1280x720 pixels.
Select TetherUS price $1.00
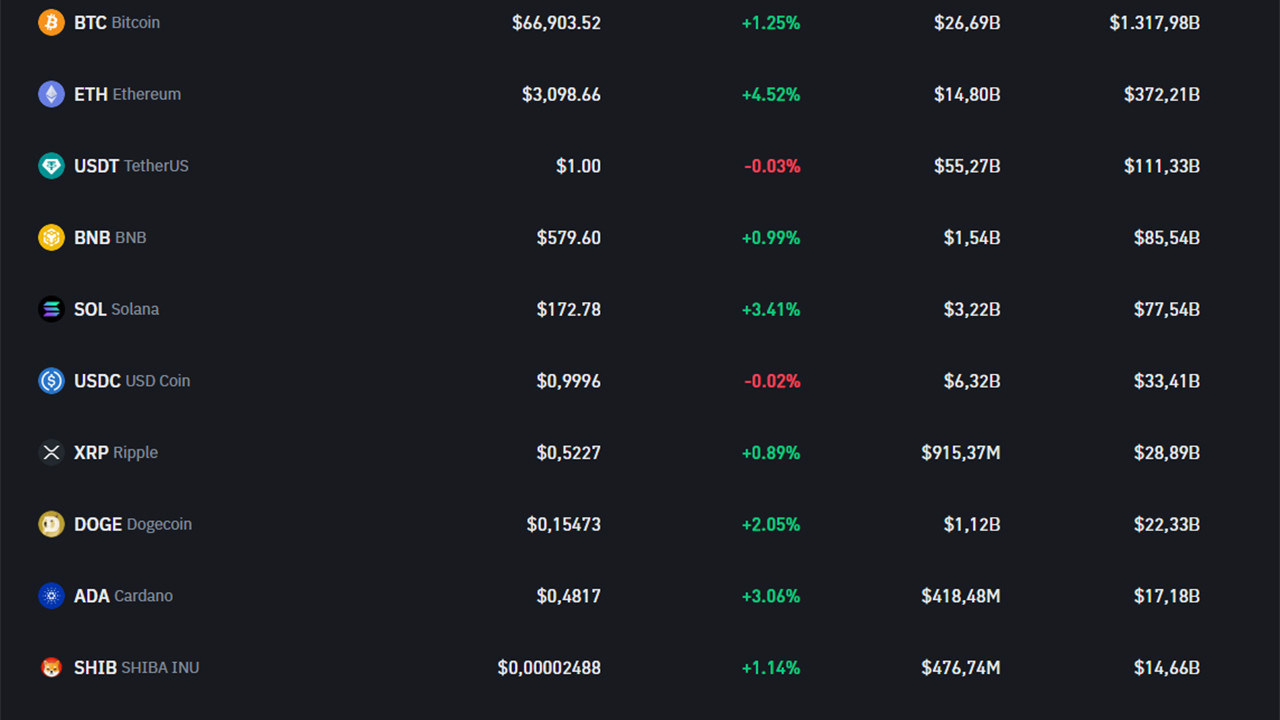click(579, 166)
